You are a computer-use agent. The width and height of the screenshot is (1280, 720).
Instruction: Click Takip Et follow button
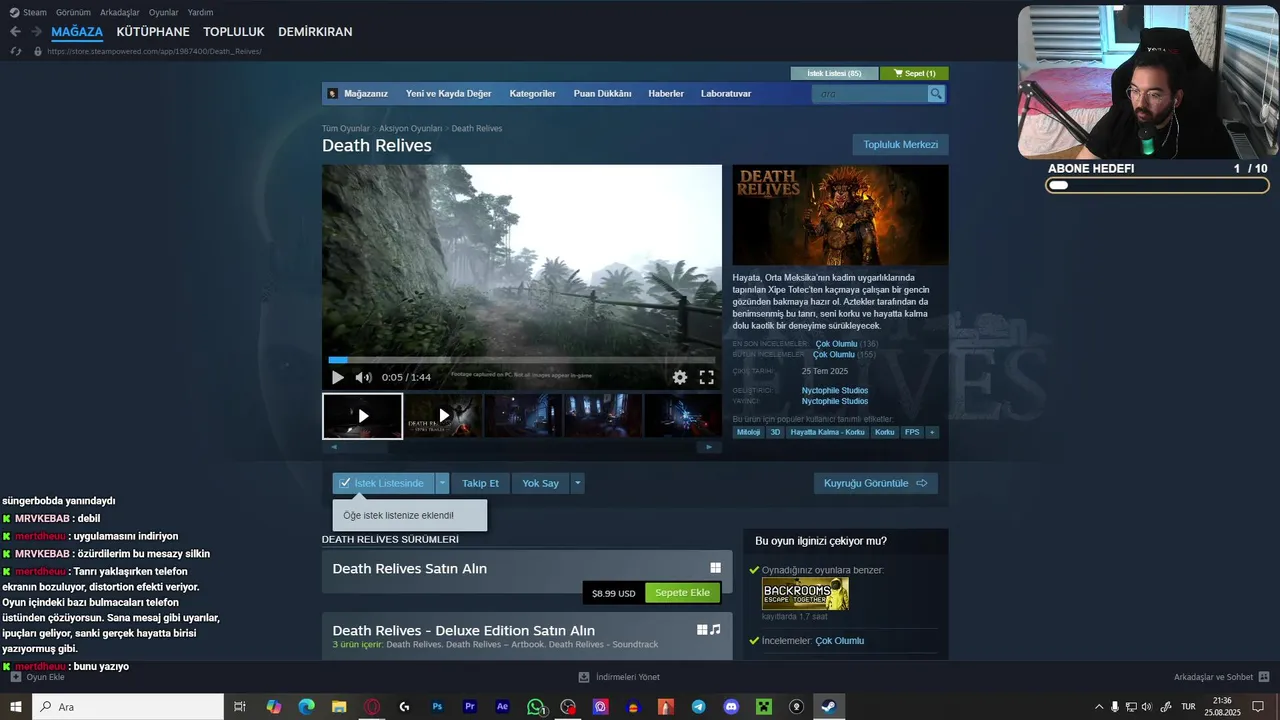point(480,483)
